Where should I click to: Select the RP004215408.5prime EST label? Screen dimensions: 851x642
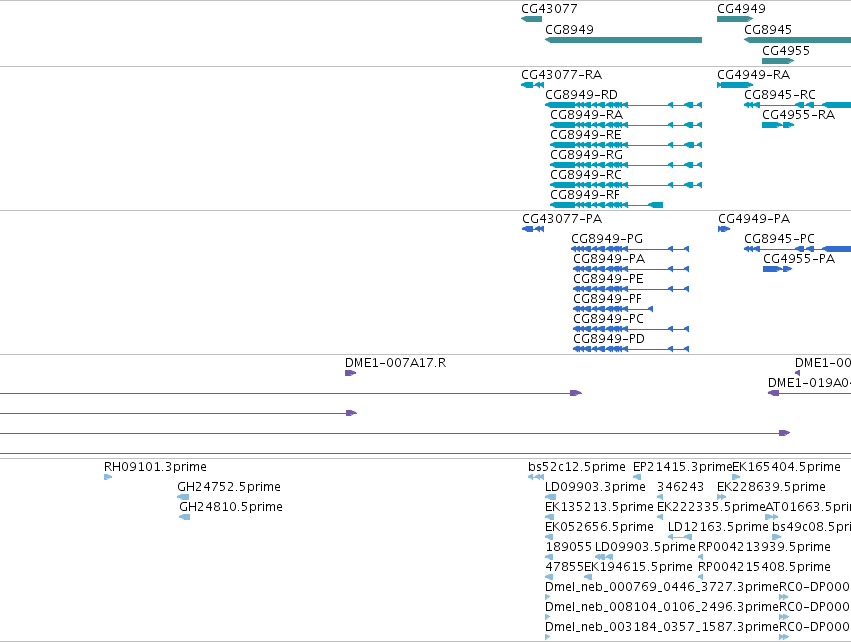(x=764, y=567)
